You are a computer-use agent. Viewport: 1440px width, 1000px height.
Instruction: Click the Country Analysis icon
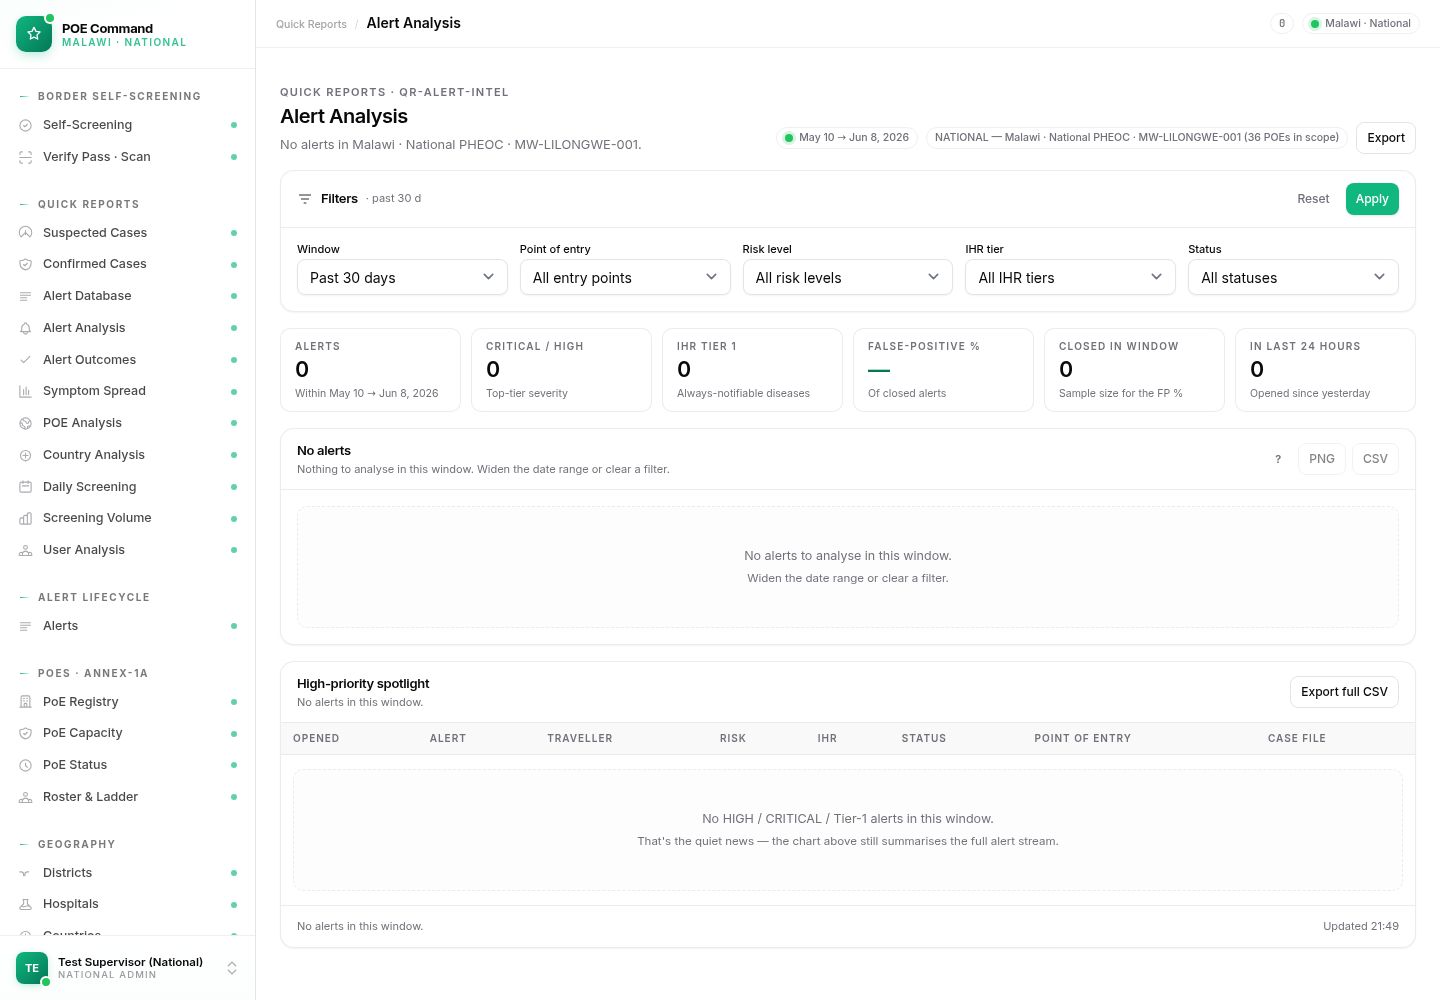pos(26,455)
